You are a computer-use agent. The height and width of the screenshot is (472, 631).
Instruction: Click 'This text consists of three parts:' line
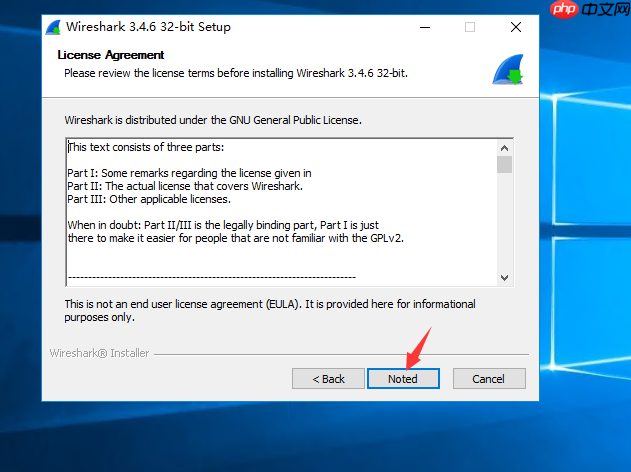coord(146,147)
